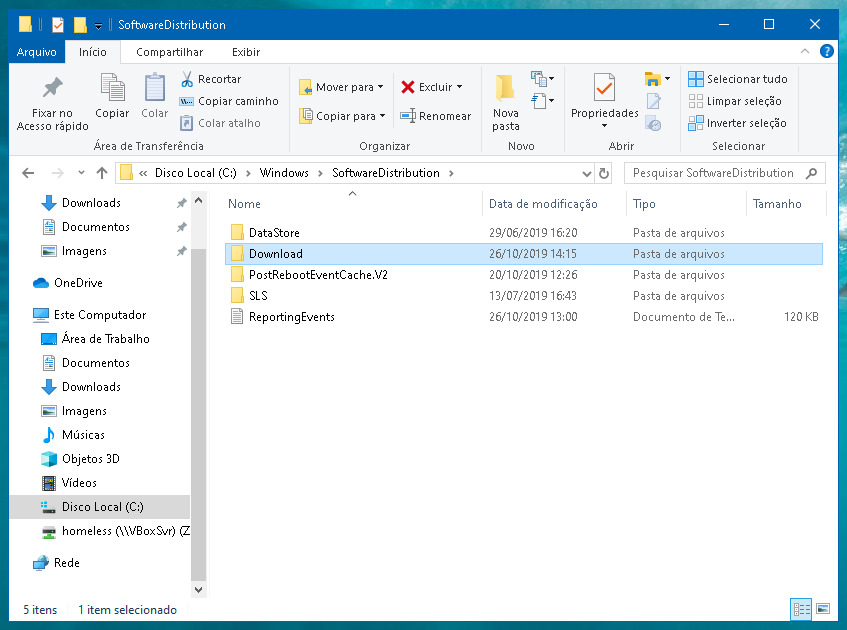The image size is (847, 630).
Task: Go up one level with up arrow
Action: pos(102,173)
